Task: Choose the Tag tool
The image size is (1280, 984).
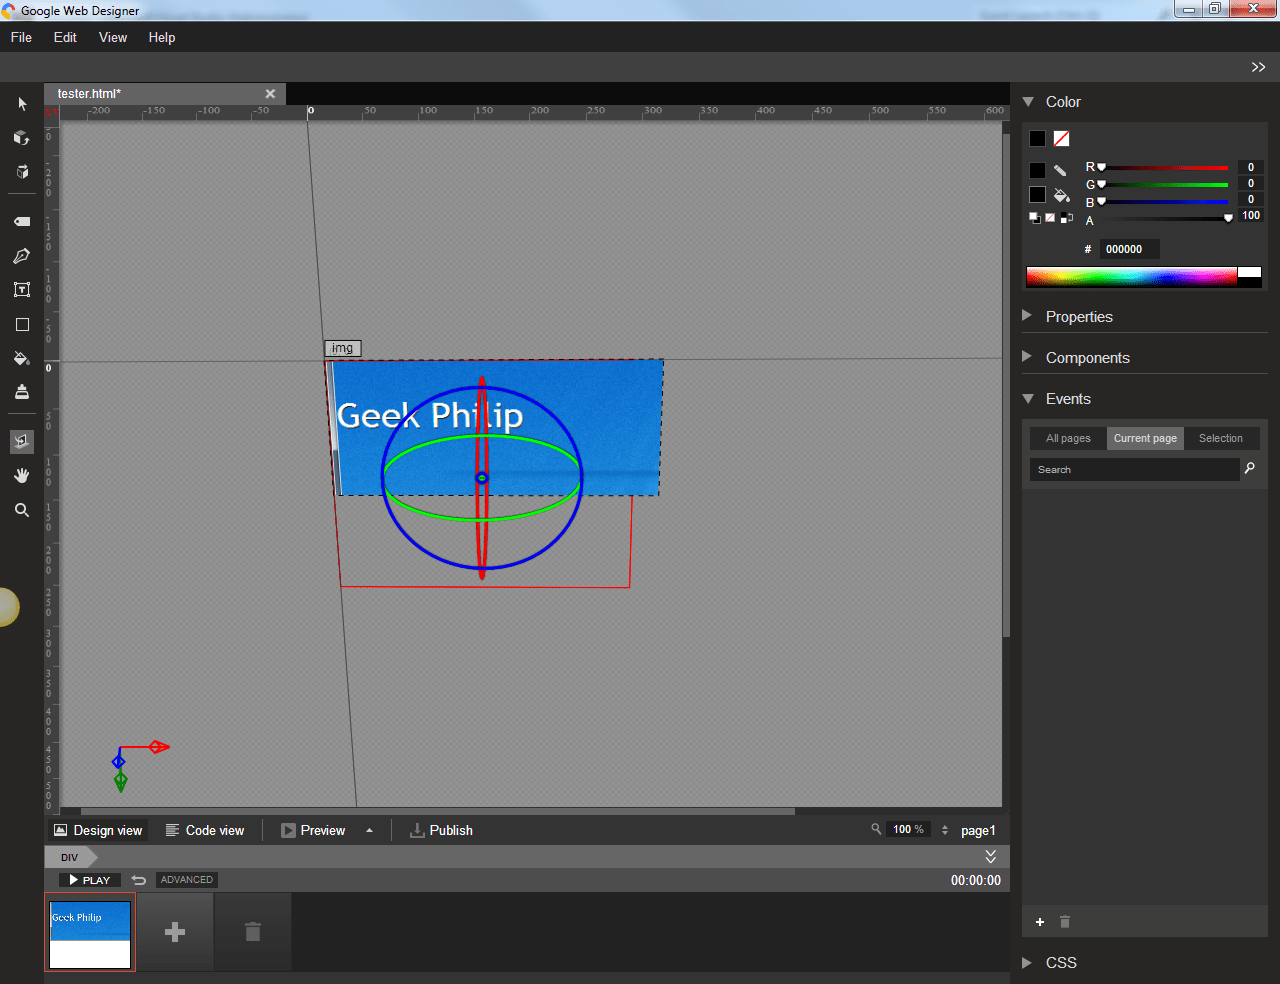Action: (21, 222)
